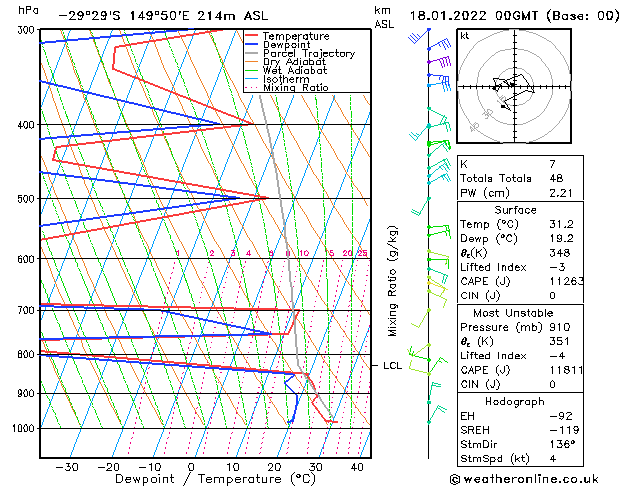The width and height of the screenshot is (629, 486).
Task: Click the 900 hPa pressure axis label
Action: (x=28, y=394)
